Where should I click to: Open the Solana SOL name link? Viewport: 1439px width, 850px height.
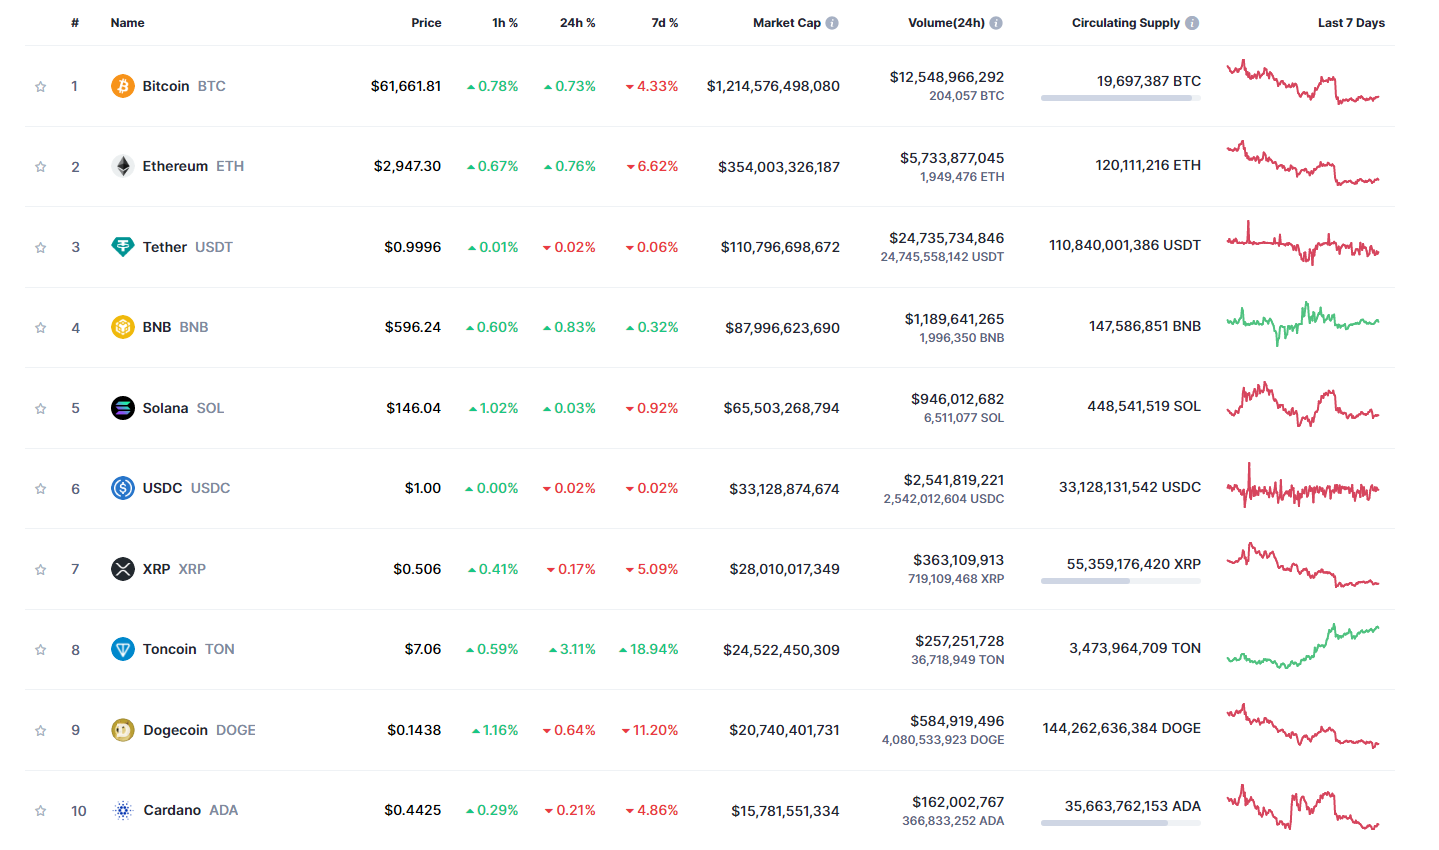tap(183, 408)
